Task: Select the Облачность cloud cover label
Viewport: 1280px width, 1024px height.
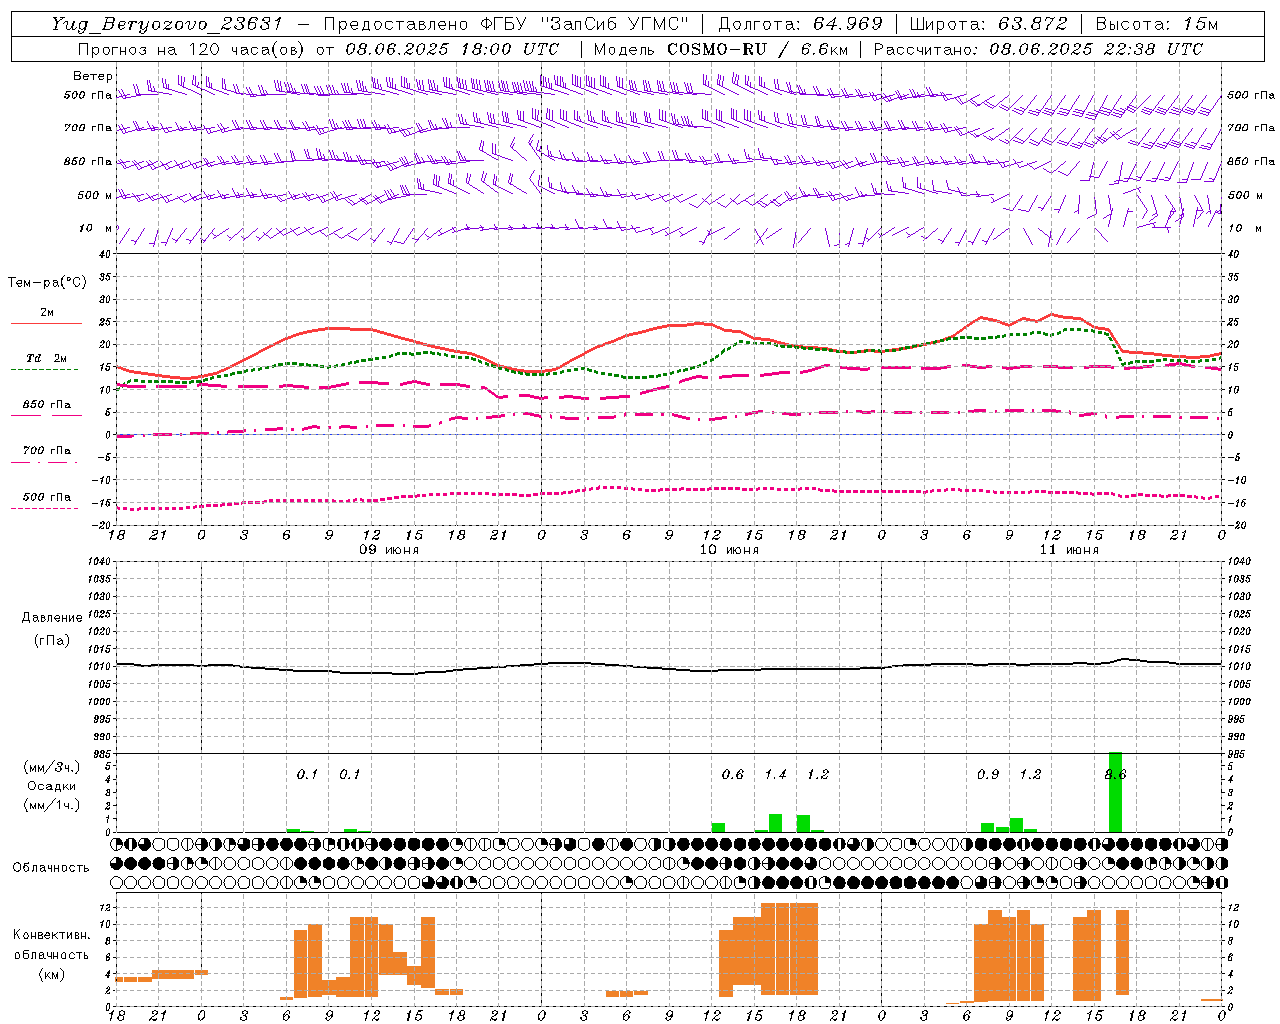Action: click(51, 868)
